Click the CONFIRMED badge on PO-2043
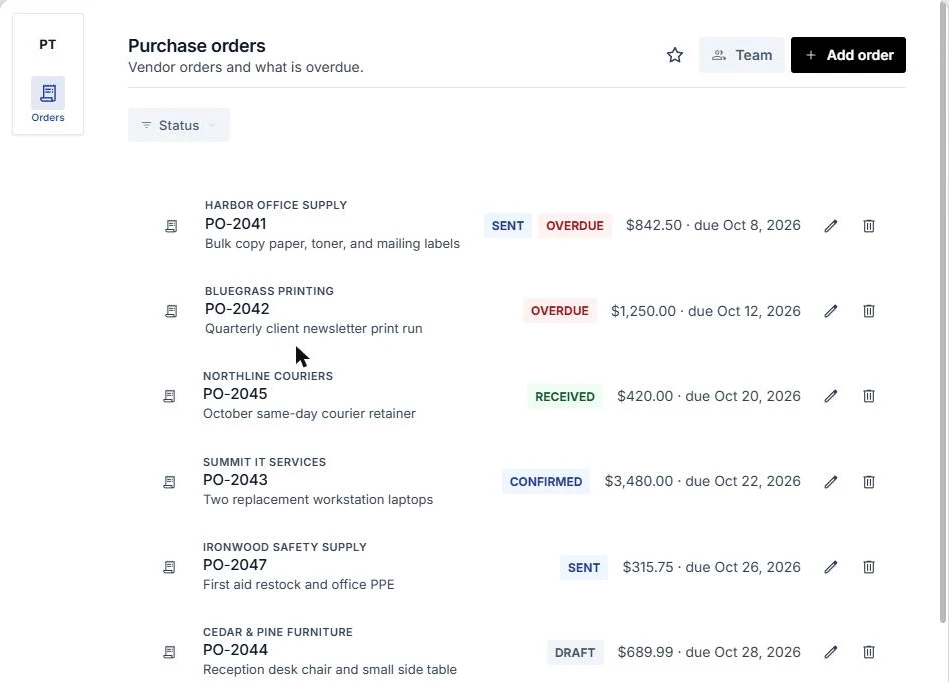This screenshot has height=682, width=949. point(545,482)
